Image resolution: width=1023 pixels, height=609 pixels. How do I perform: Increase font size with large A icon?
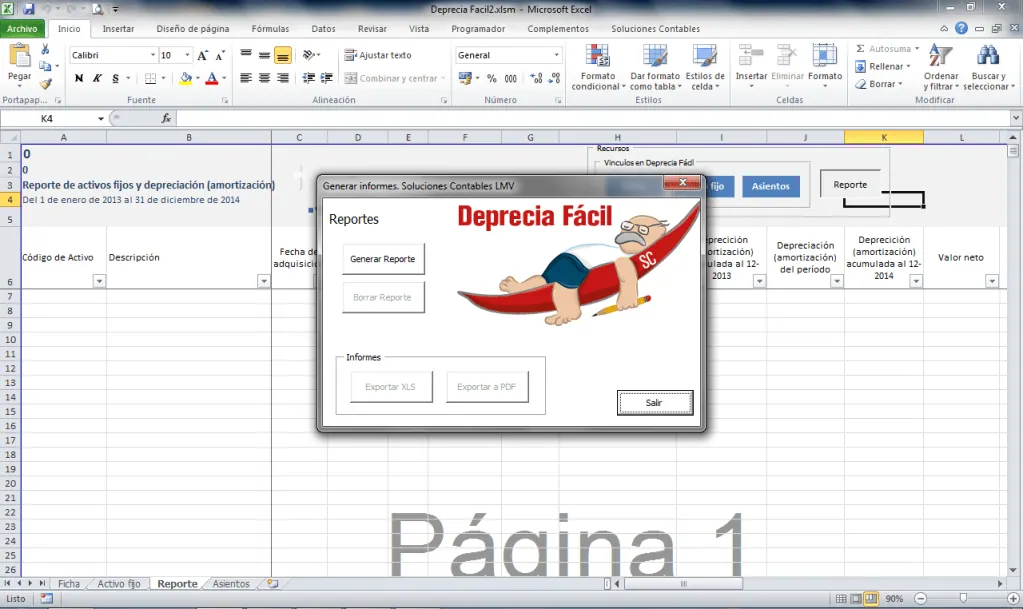[x=203, y=55]
